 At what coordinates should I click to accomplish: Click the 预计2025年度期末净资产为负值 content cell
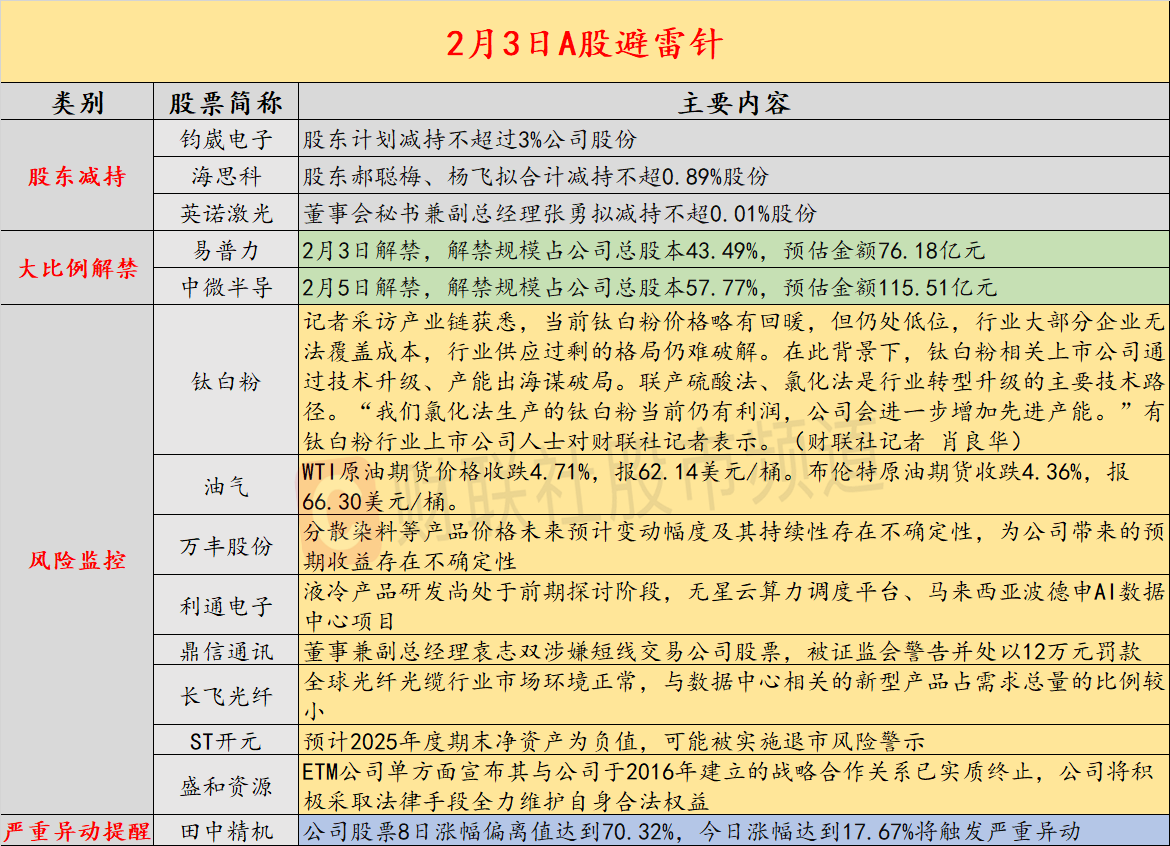click(x=734, y=741)
